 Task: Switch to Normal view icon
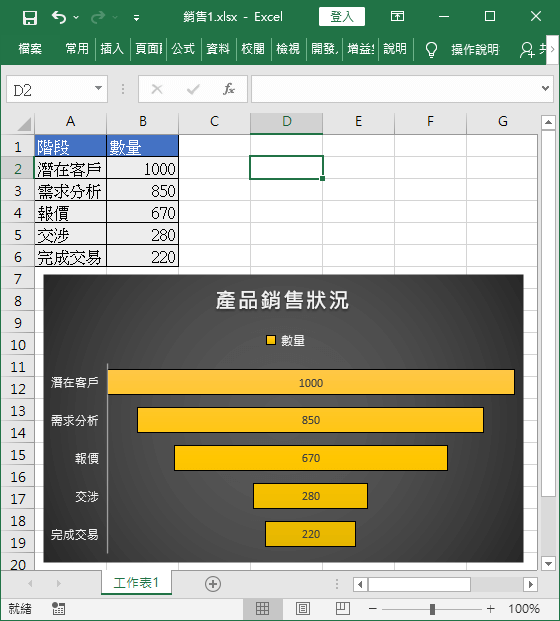tap(262, 608)
